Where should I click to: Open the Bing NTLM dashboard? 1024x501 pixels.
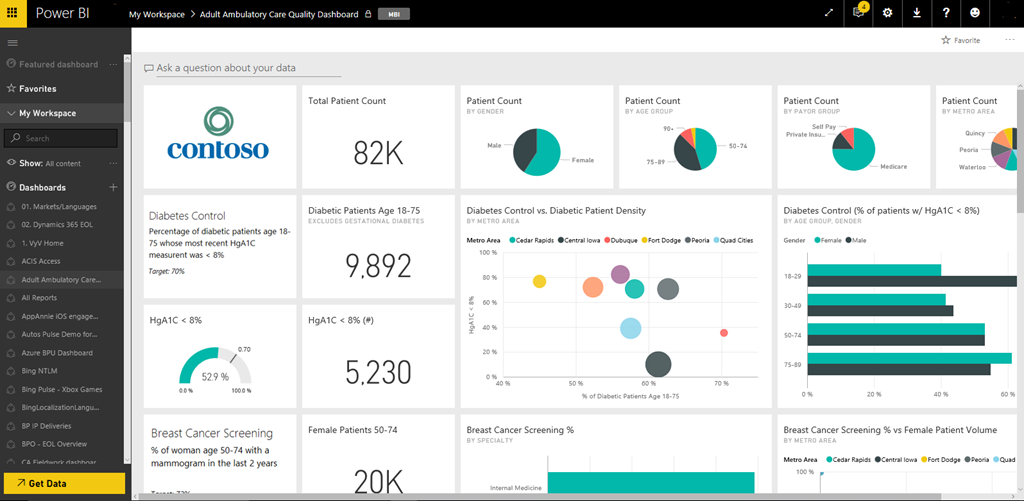40,371
